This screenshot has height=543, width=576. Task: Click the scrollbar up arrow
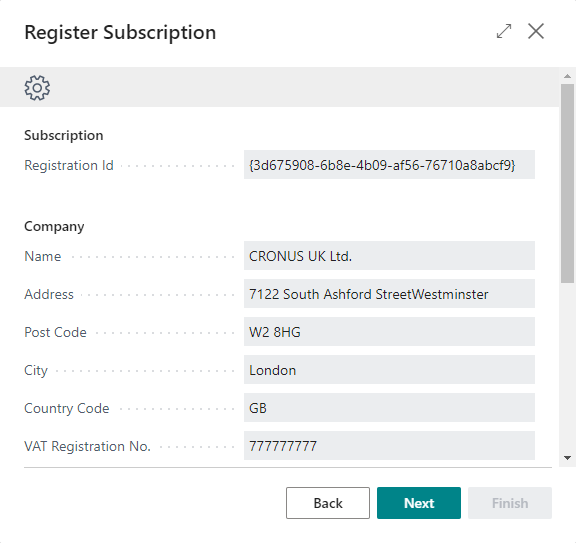pyautogui.click(x=567, y=76)
